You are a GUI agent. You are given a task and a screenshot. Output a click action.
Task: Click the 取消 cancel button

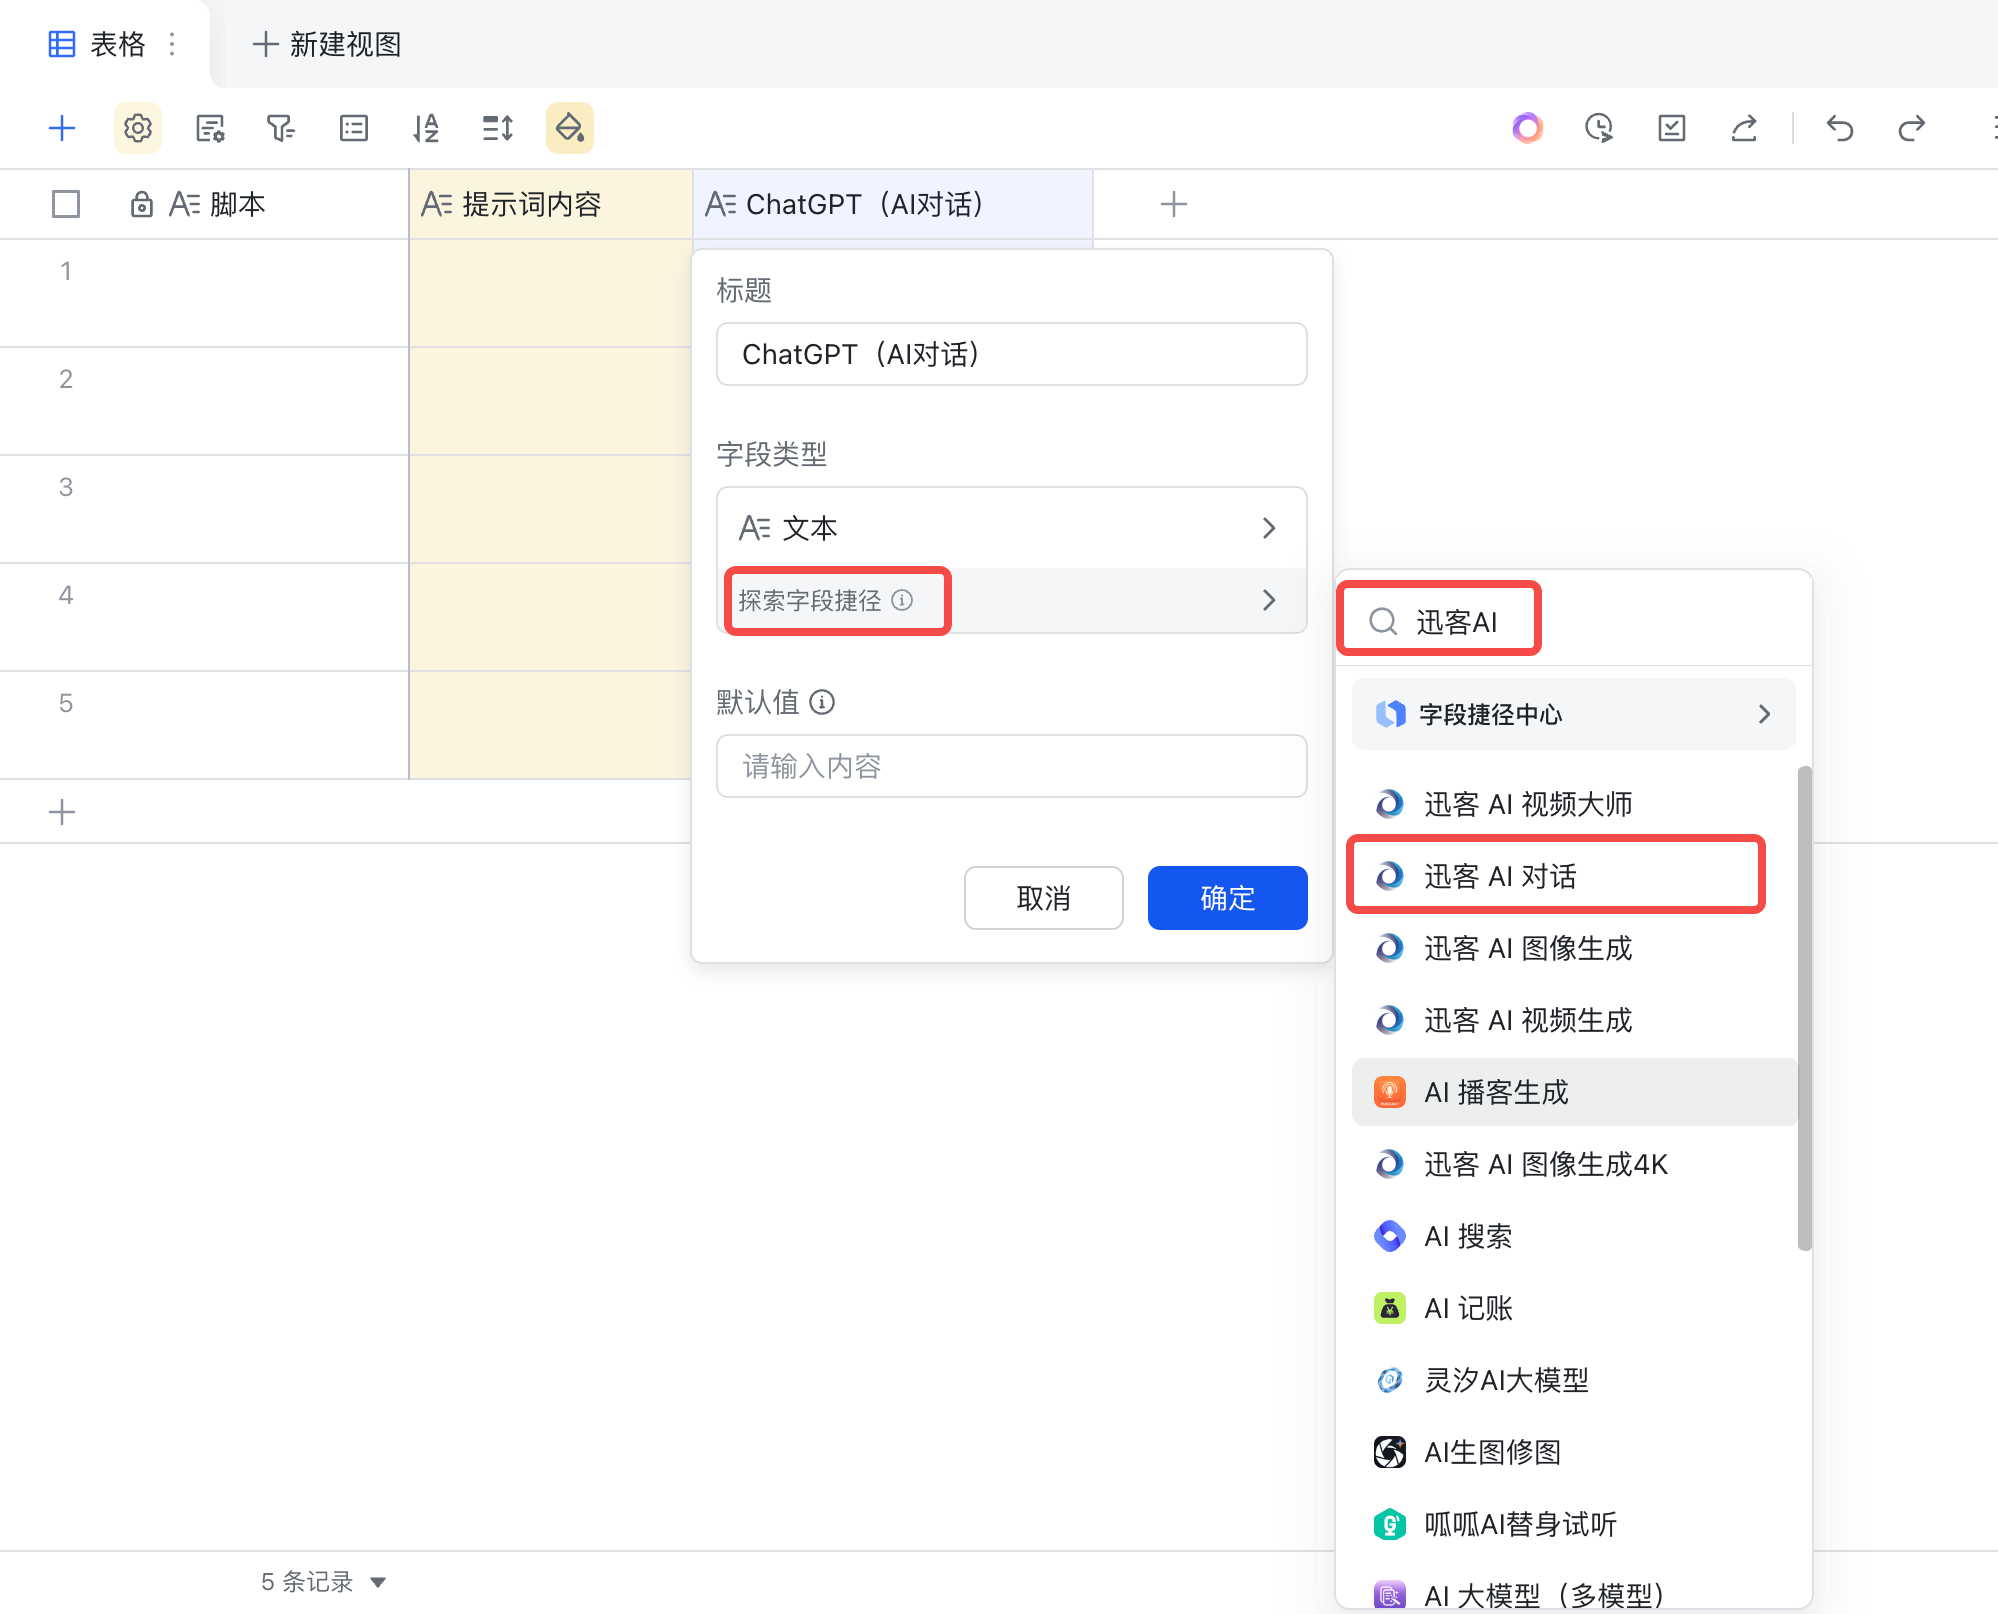point(1043,898)
